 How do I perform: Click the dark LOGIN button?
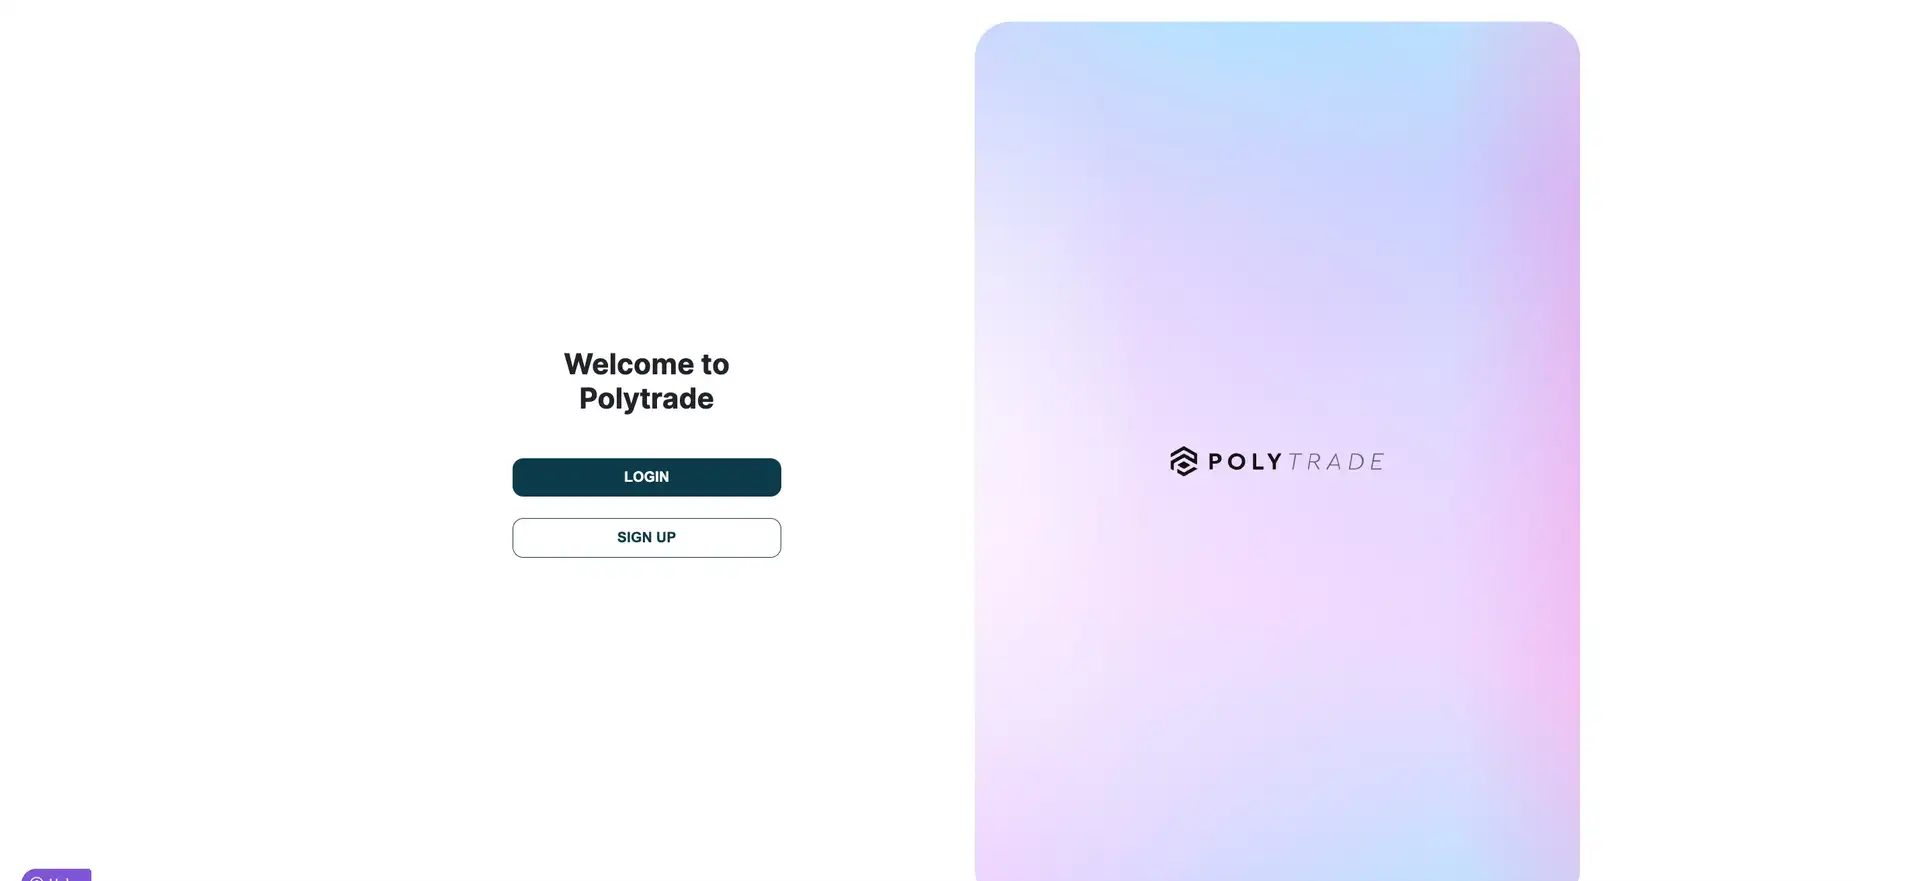(646, 477)
